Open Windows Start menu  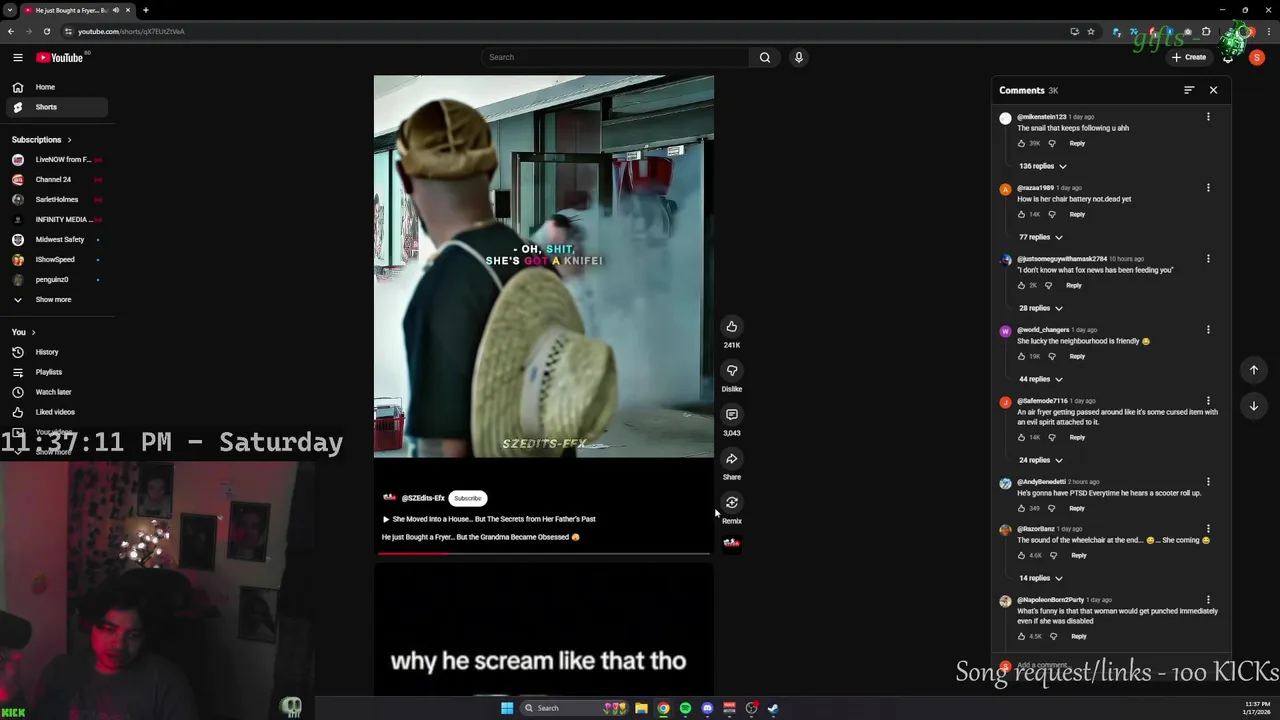[507, 708]
